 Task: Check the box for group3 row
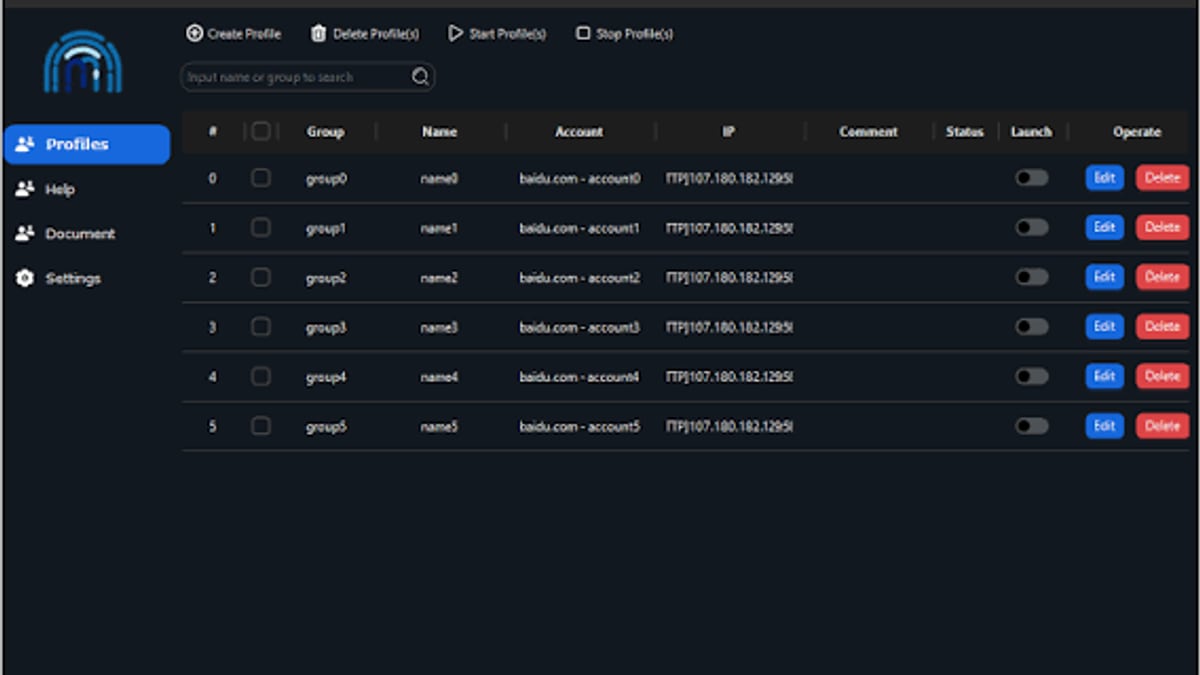click(x=261, y=327)
